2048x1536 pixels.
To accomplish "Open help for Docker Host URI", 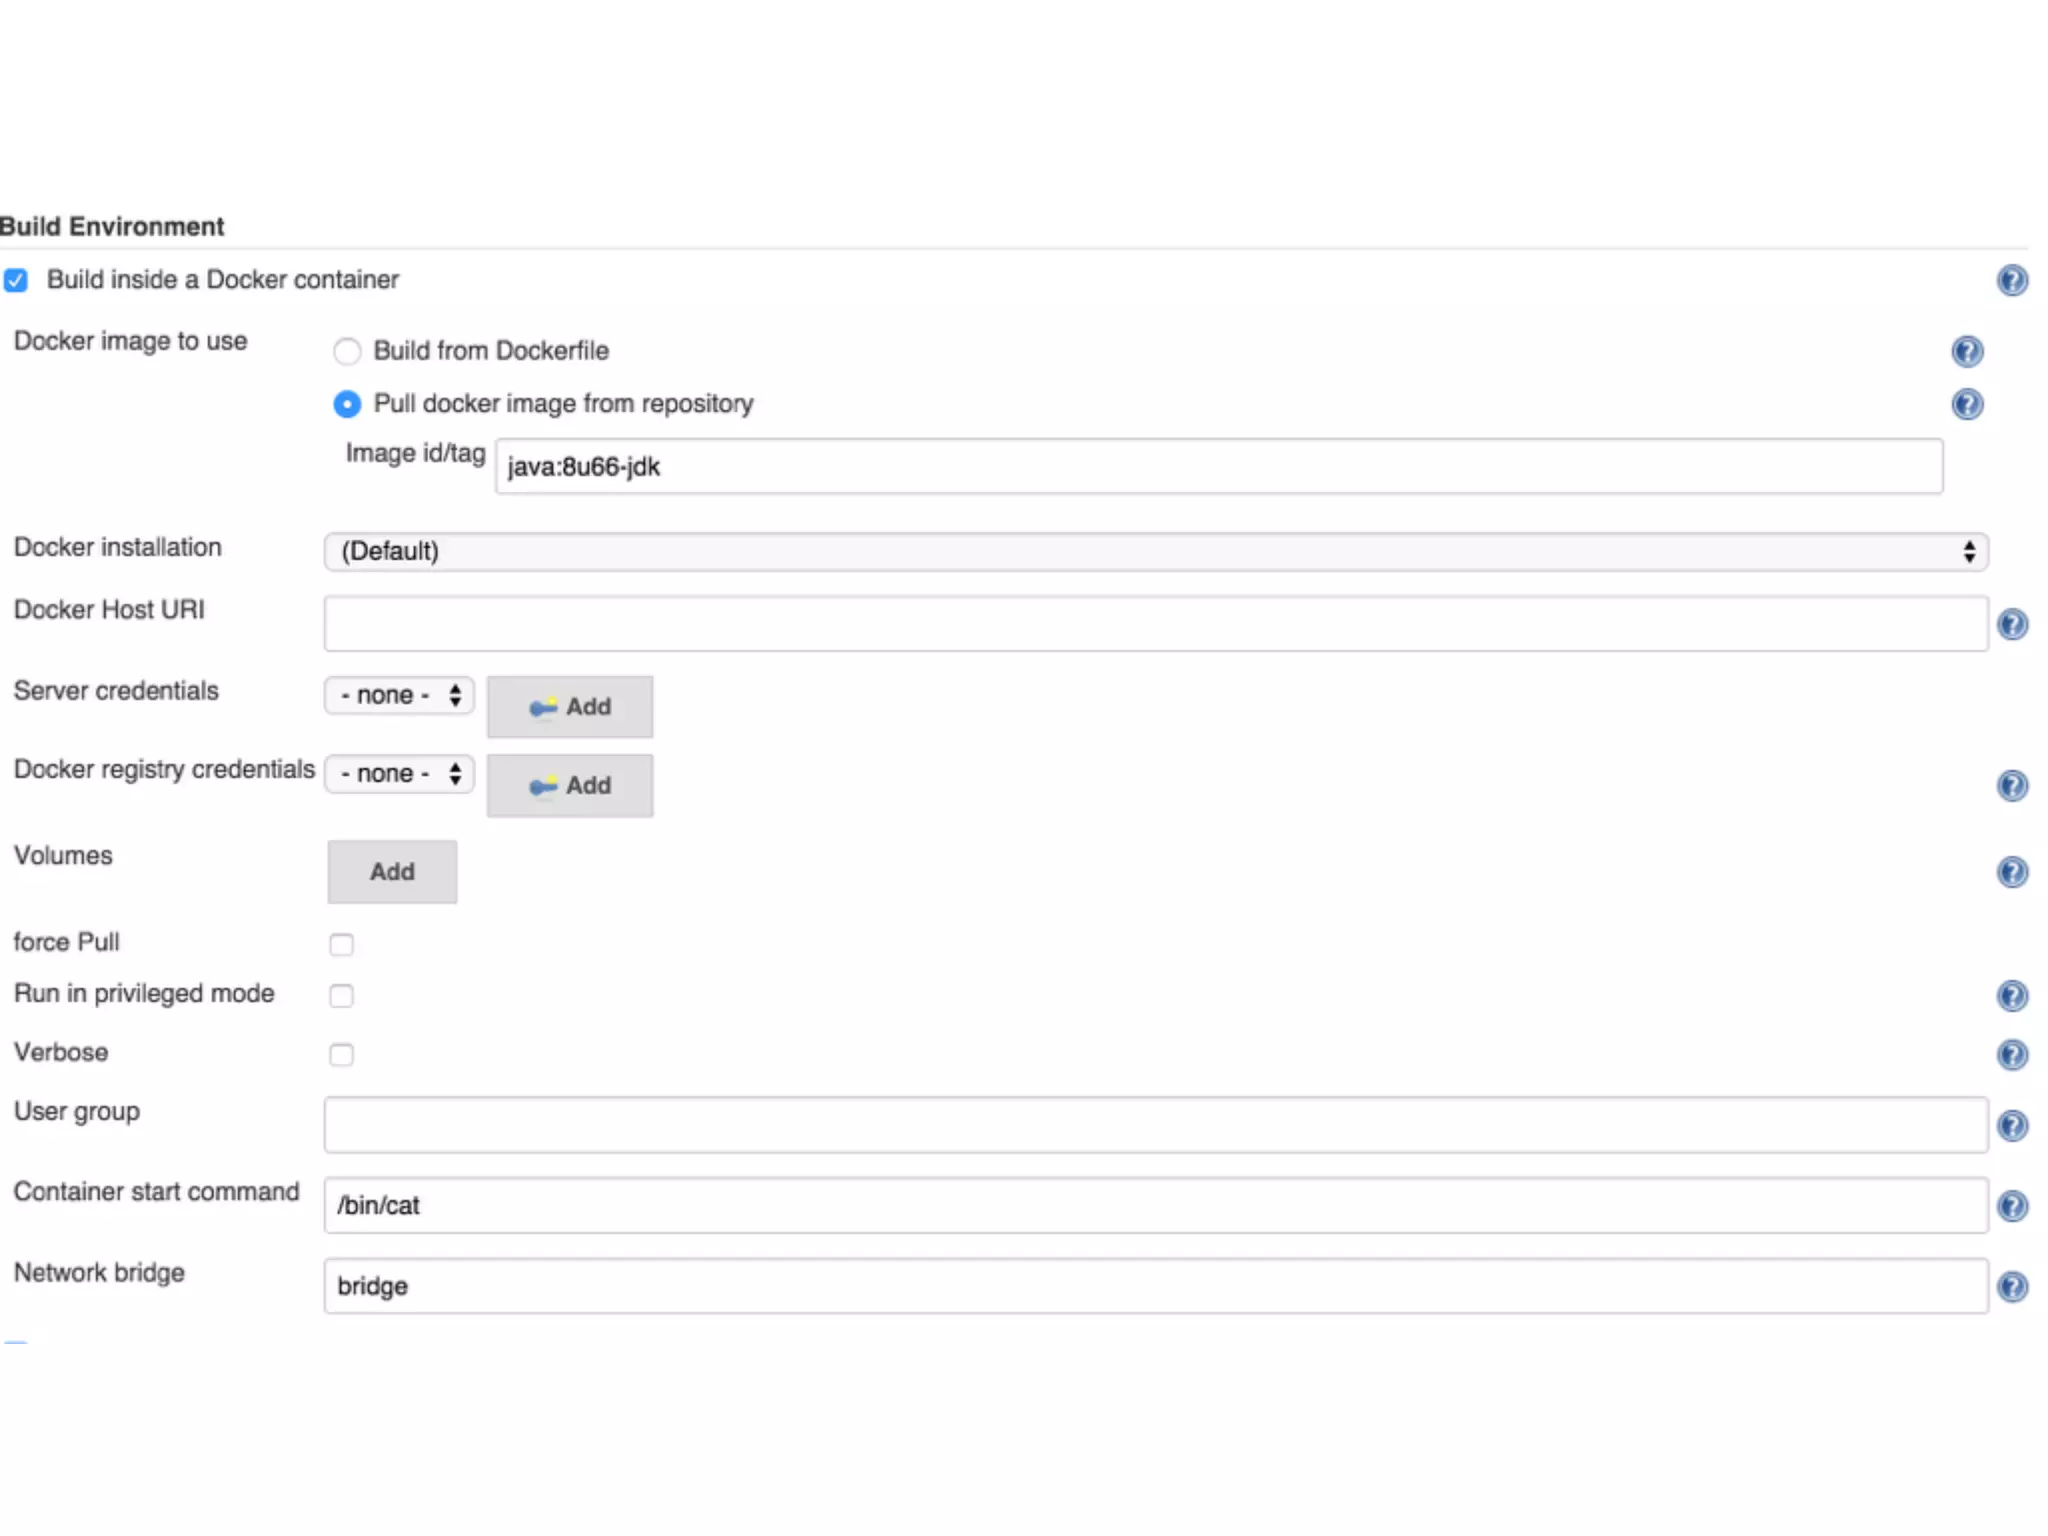I will pos(2011,625).
